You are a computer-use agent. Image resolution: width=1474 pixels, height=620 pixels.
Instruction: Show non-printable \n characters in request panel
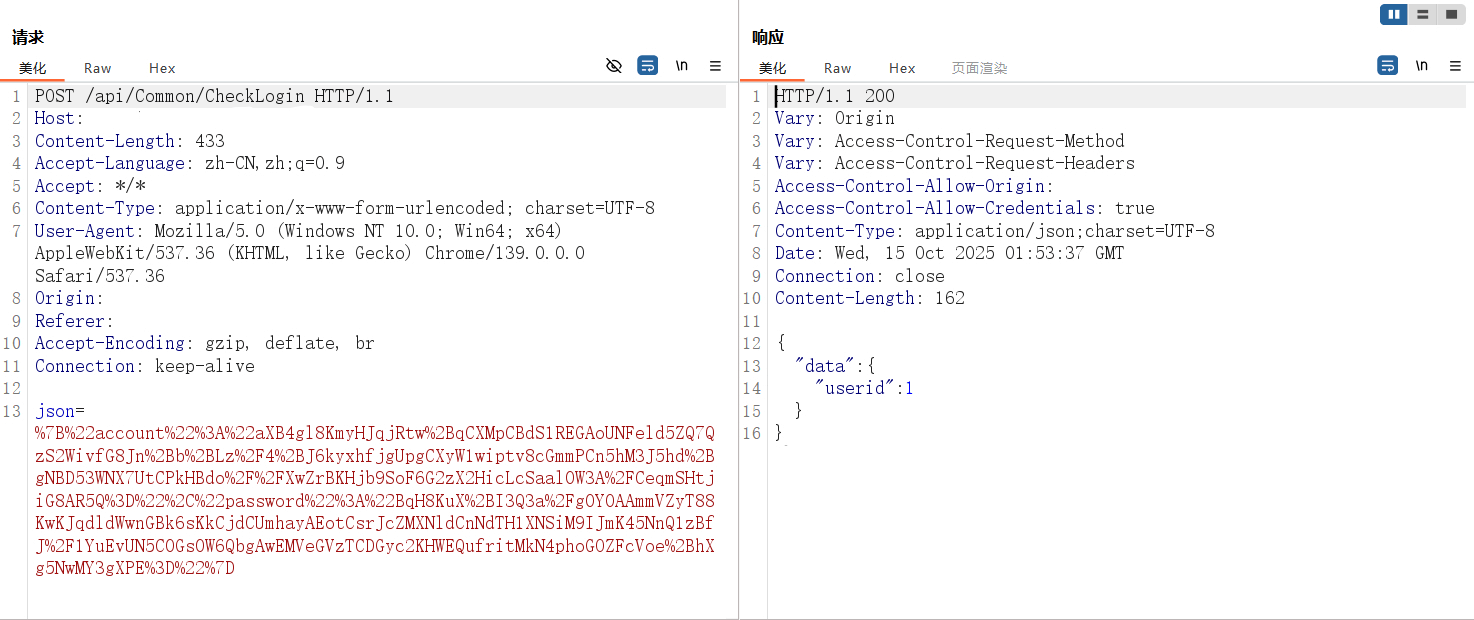pos(682,66)
